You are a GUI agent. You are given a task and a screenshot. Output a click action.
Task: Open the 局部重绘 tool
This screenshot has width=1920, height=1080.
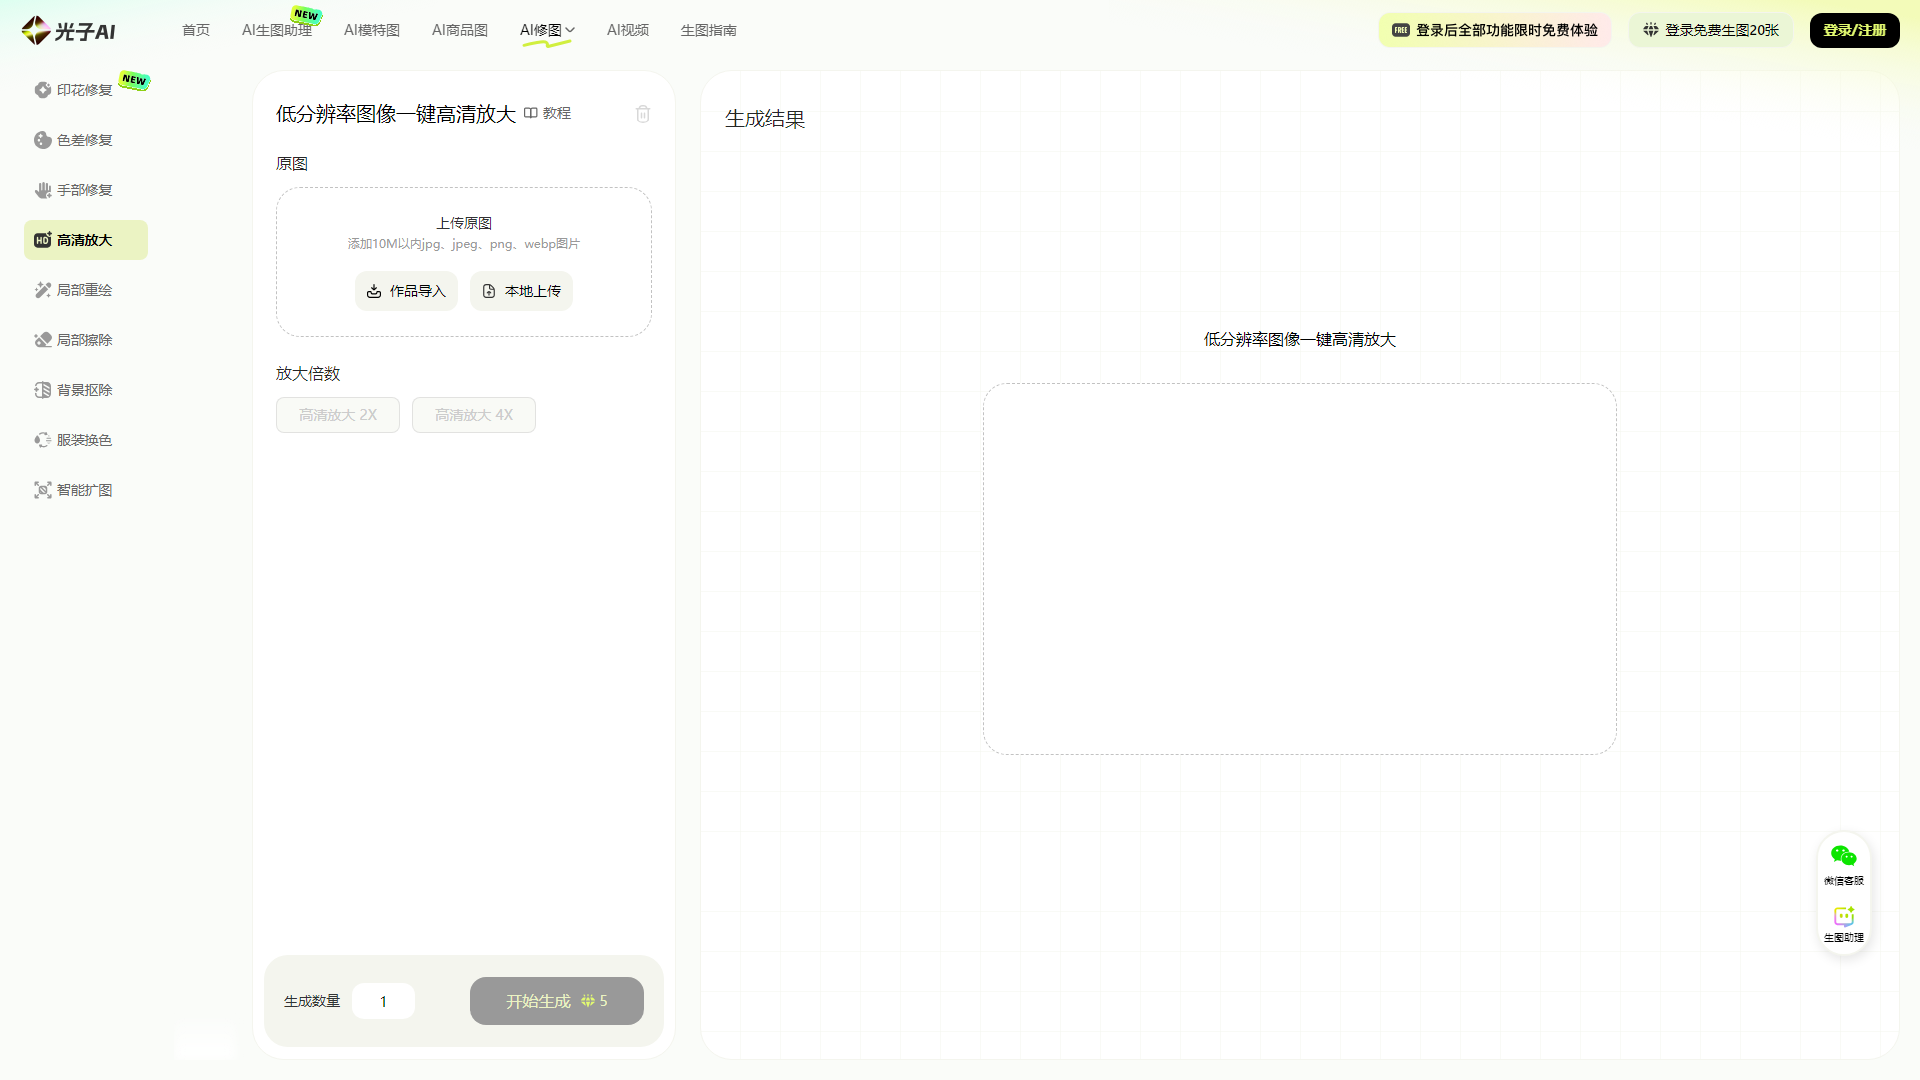(85, 290)
